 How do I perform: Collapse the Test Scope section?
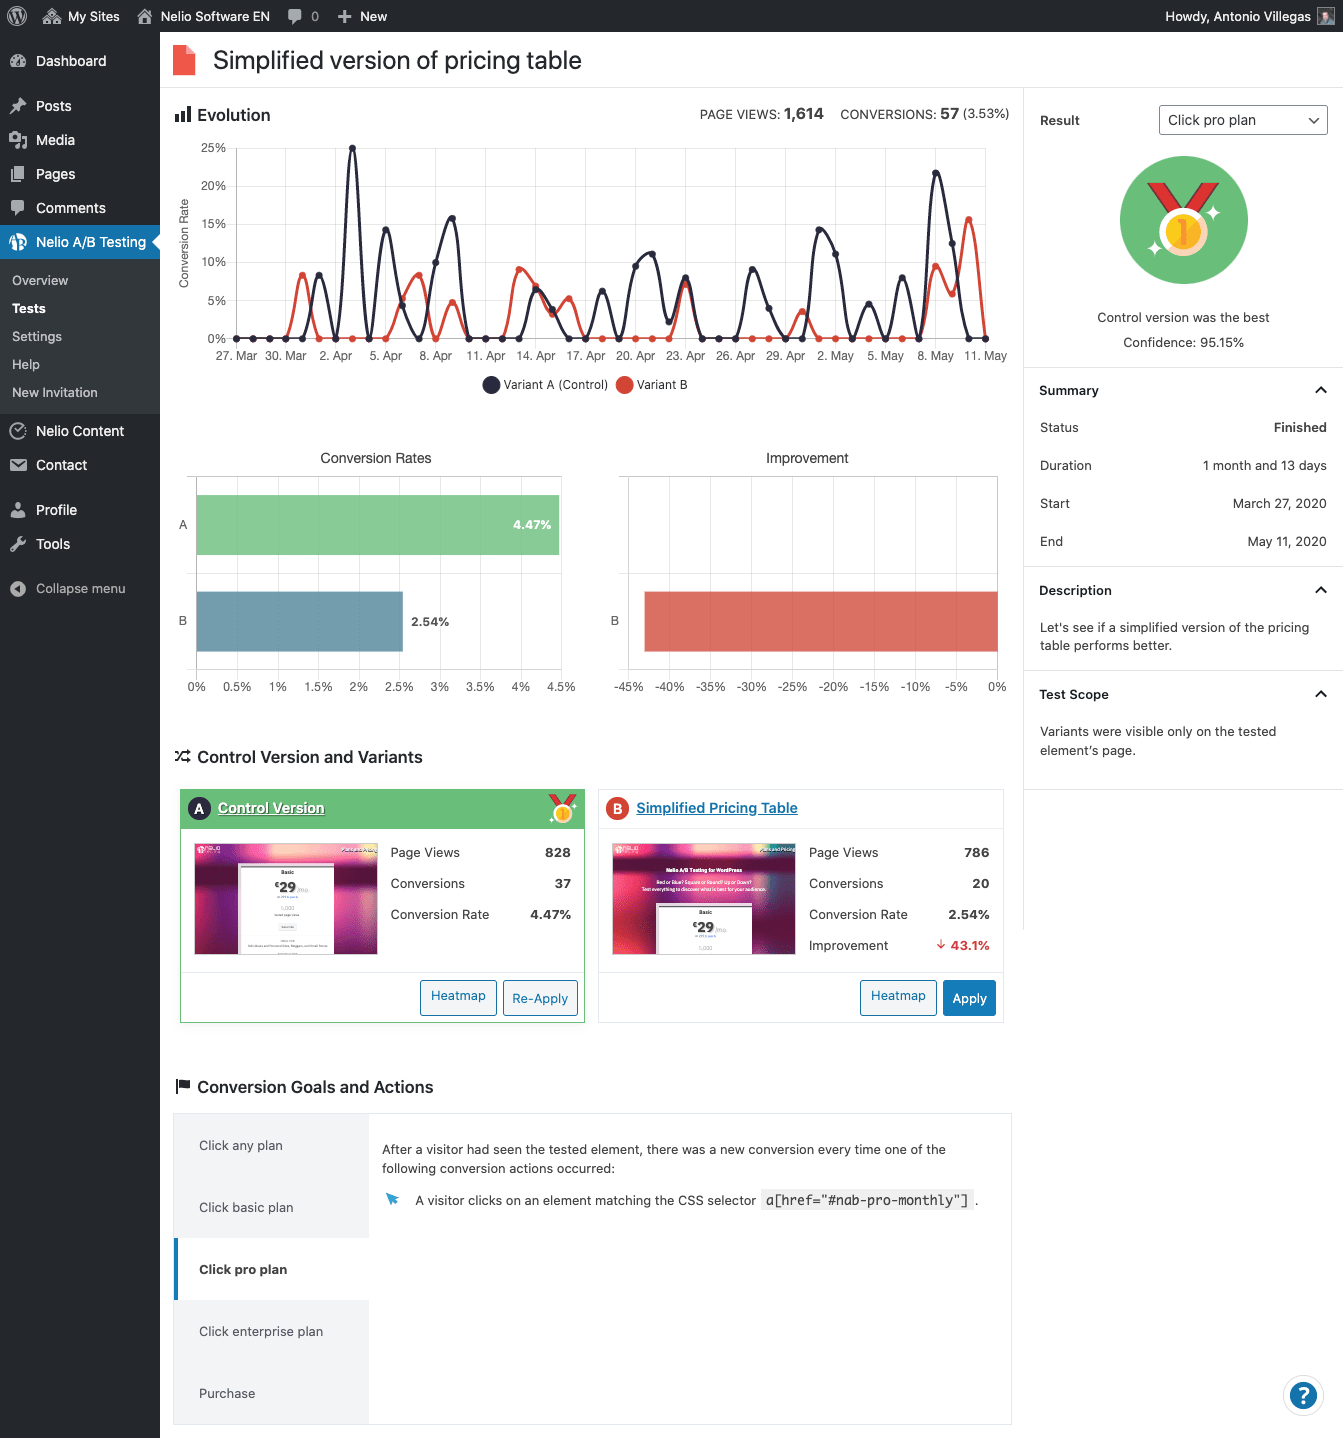click(x=1183, y=694)
